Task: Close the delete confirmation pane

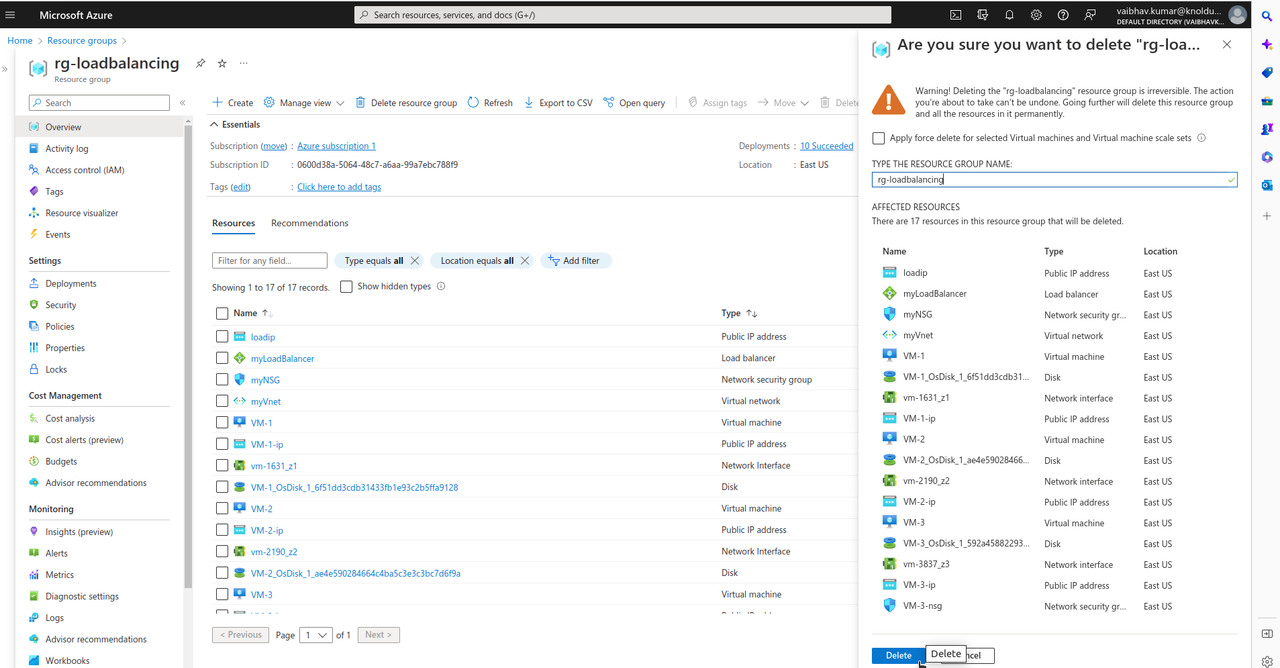Action: [1227, 45]
